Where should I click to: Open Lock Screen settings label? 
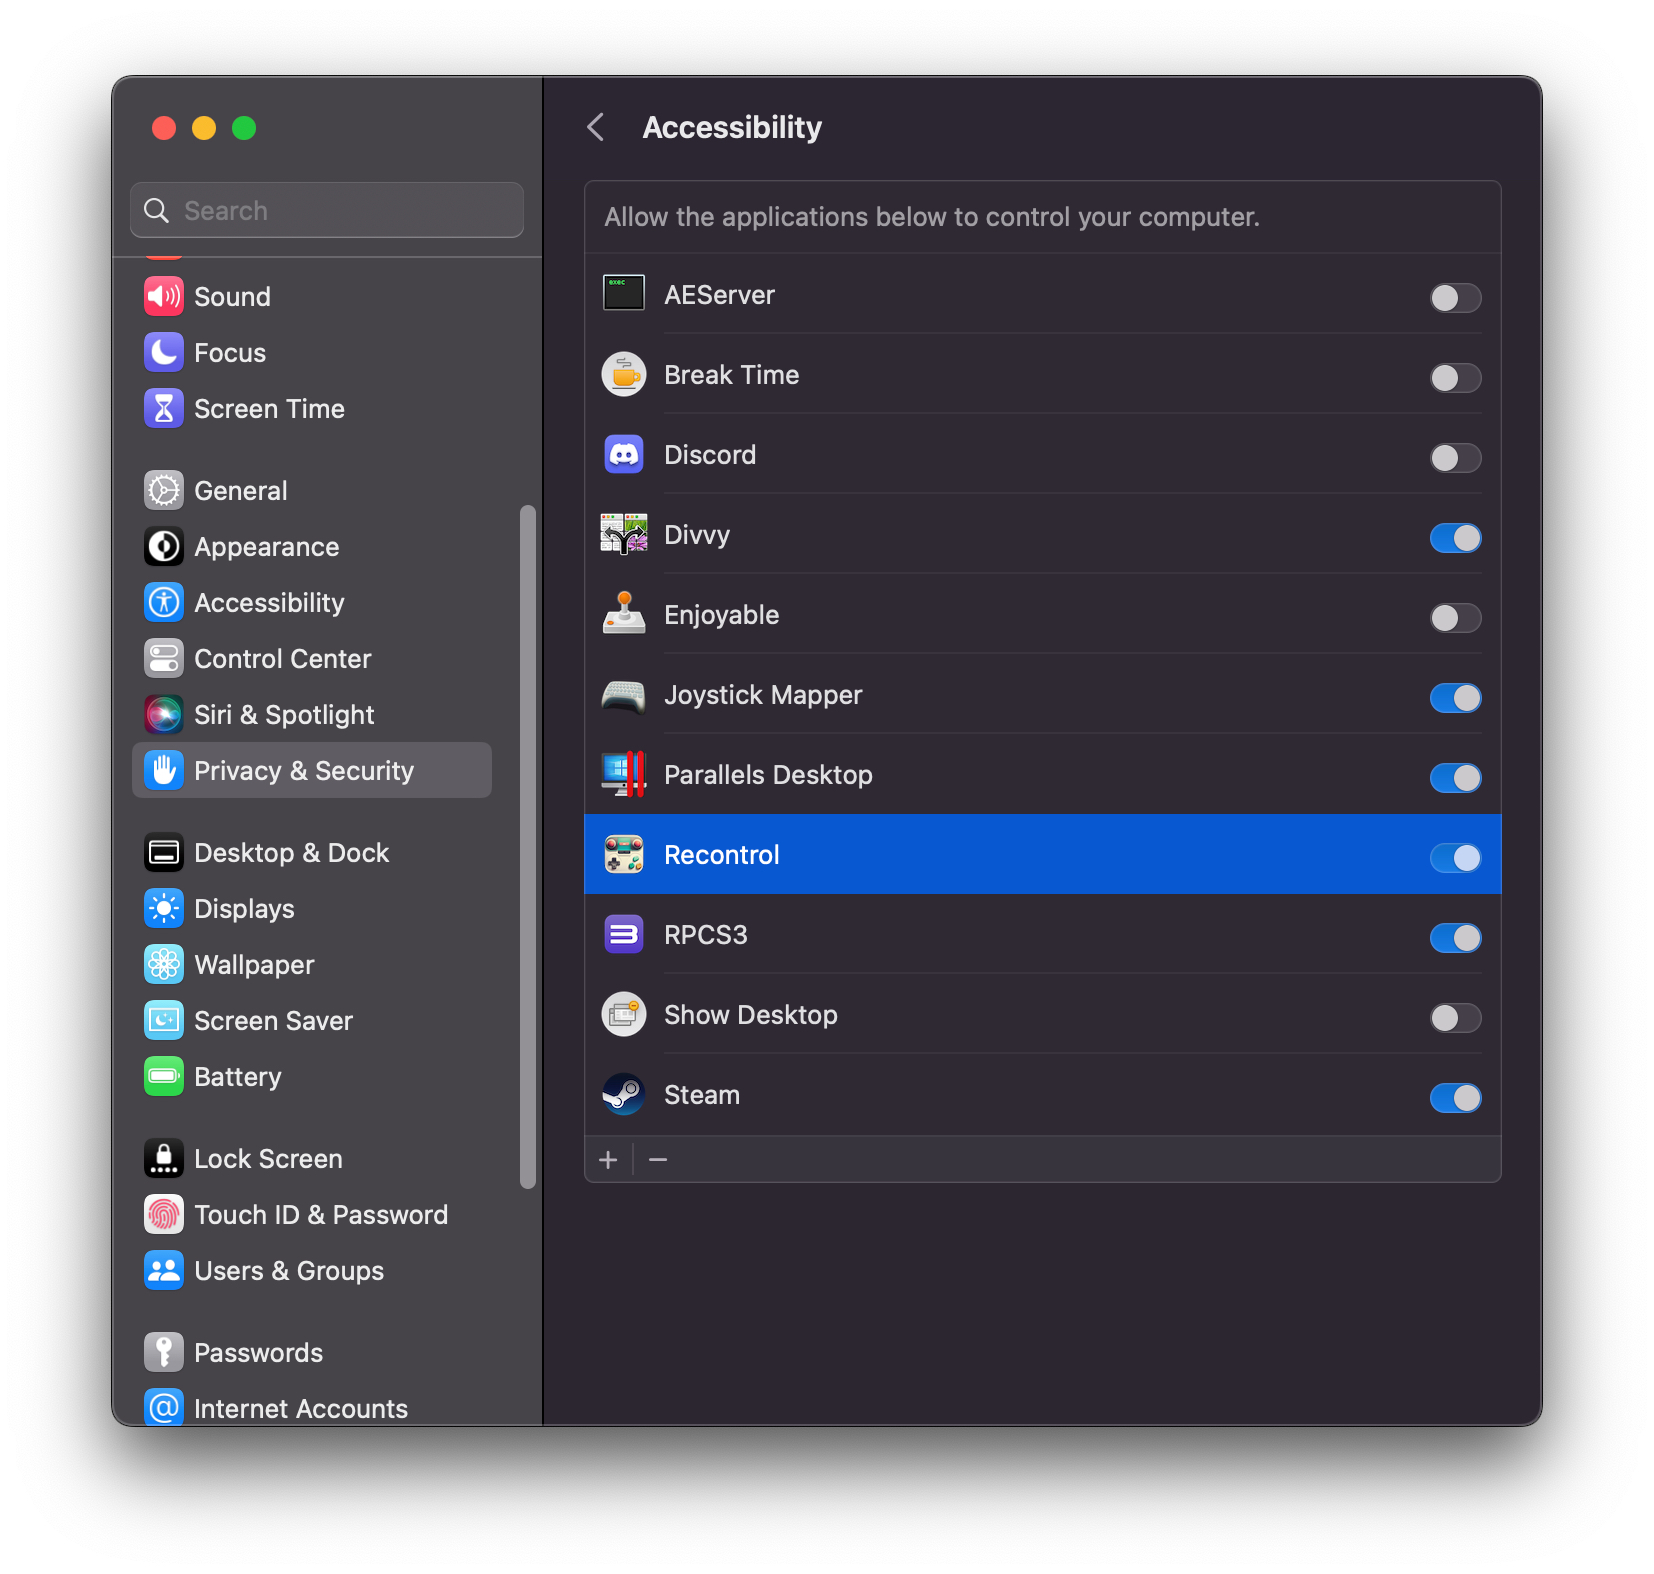(x=268, y=1158)
